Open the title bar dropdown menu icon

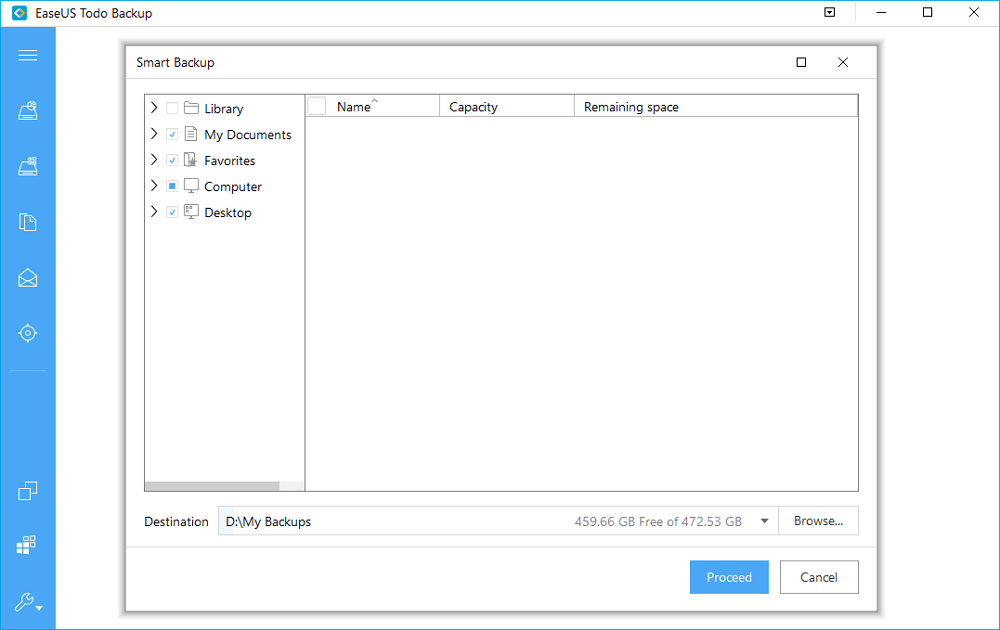click(830, 12)
